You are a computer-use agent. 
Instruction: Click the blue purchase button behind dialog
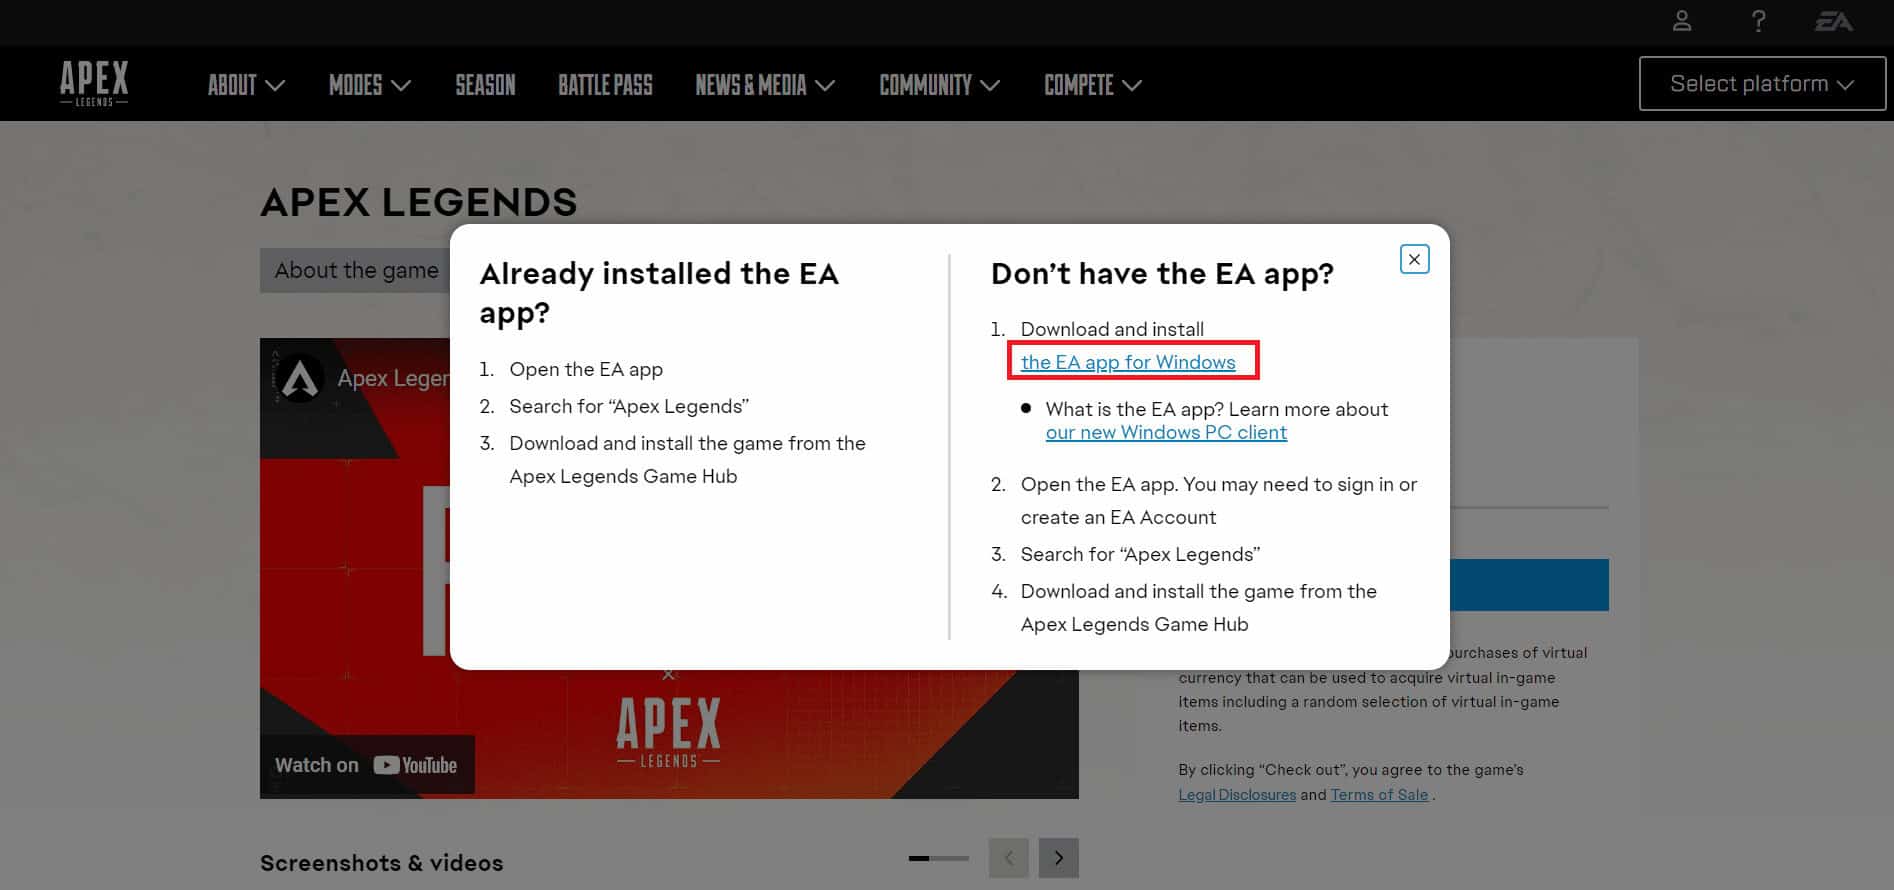click(1529, 585)
